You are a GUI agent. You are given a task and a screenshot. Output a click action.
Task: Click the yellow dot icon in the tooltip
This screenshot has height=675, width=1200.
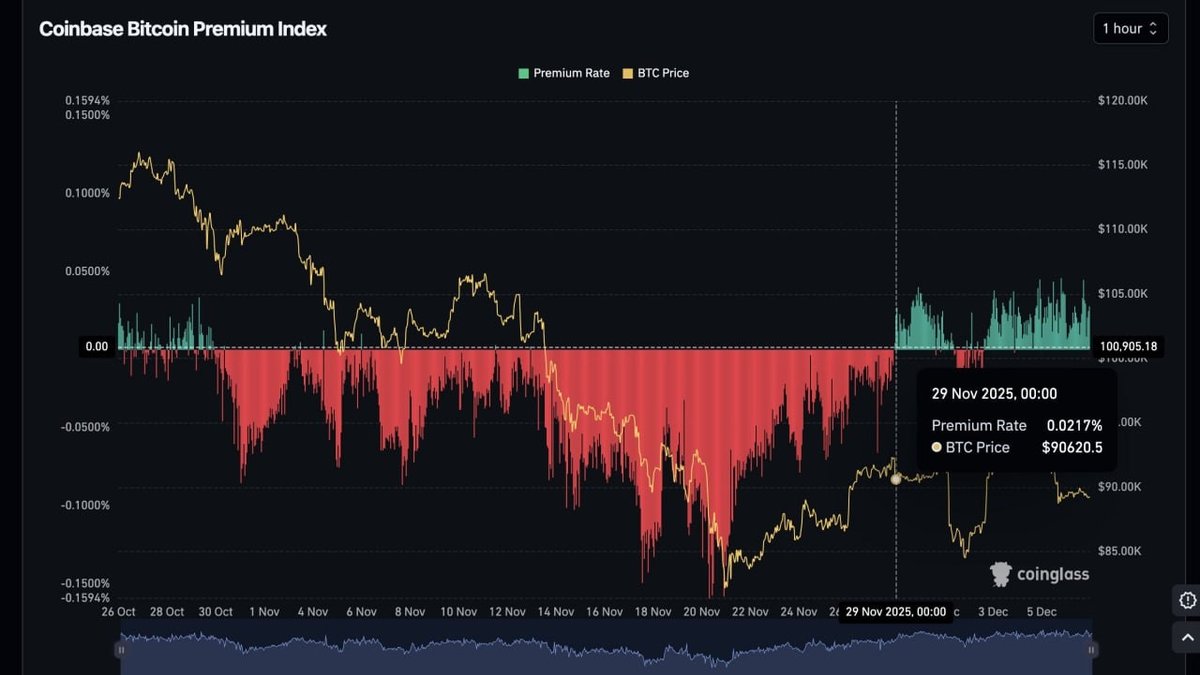936,447
